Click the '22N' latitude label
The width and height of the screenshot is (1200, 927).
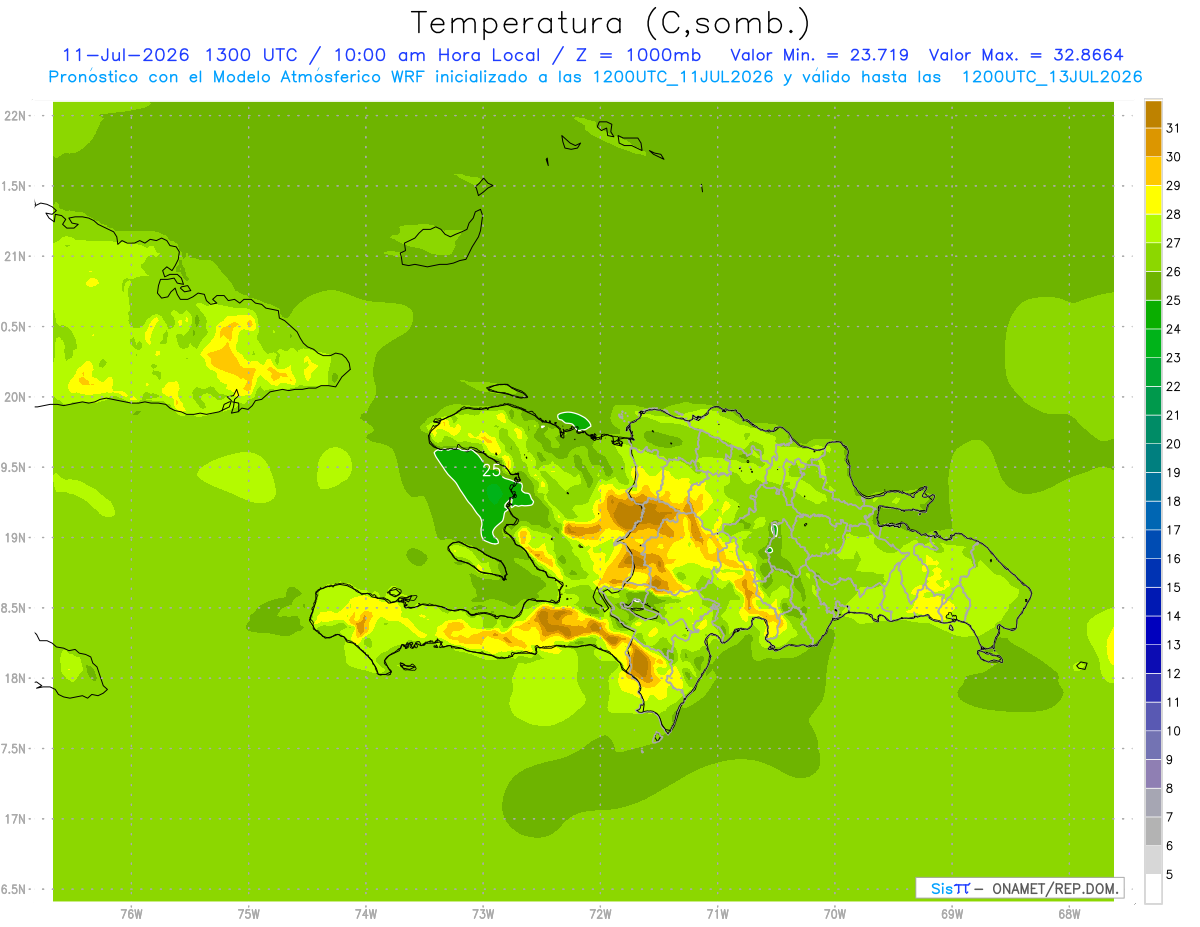17,116
